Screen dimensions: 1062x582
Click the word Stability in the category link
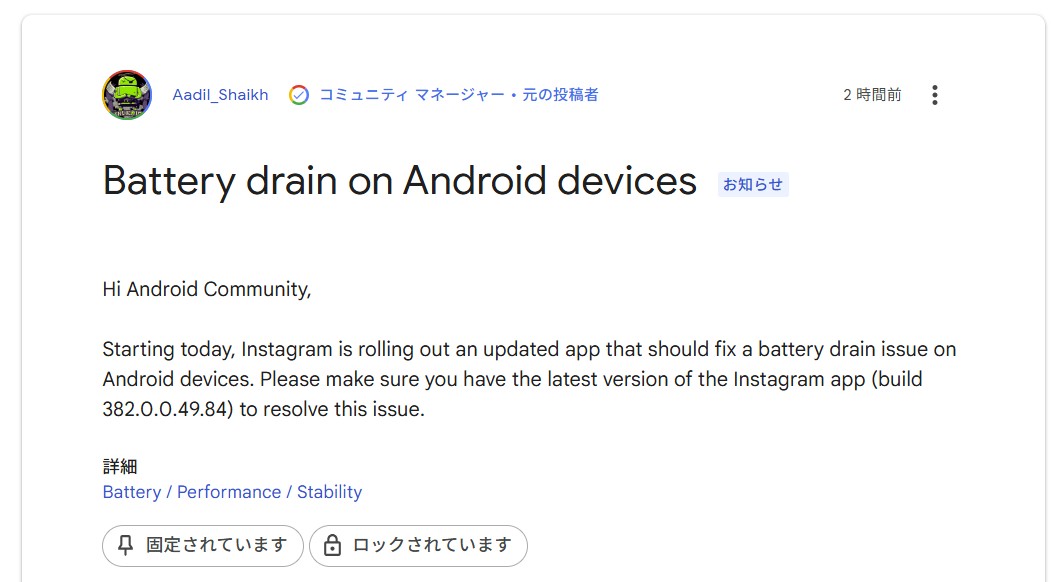coord(329,492)
